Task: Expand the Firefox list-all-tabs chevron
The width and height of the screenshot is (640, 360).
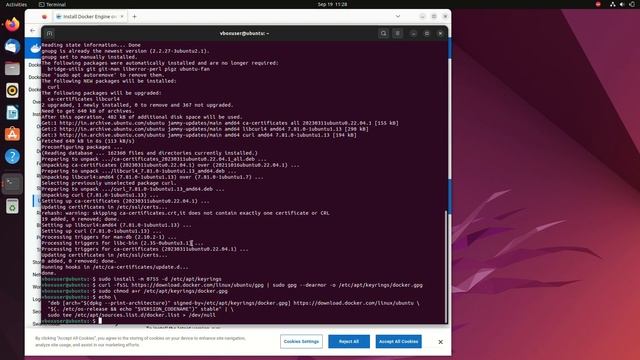Action: click(x=398, y=16)
